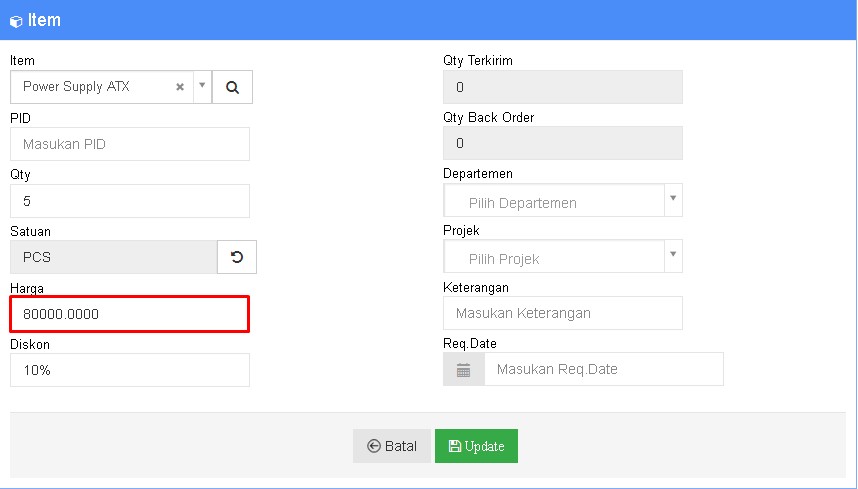Select the Diskon field showing 10%

[129, 370]
